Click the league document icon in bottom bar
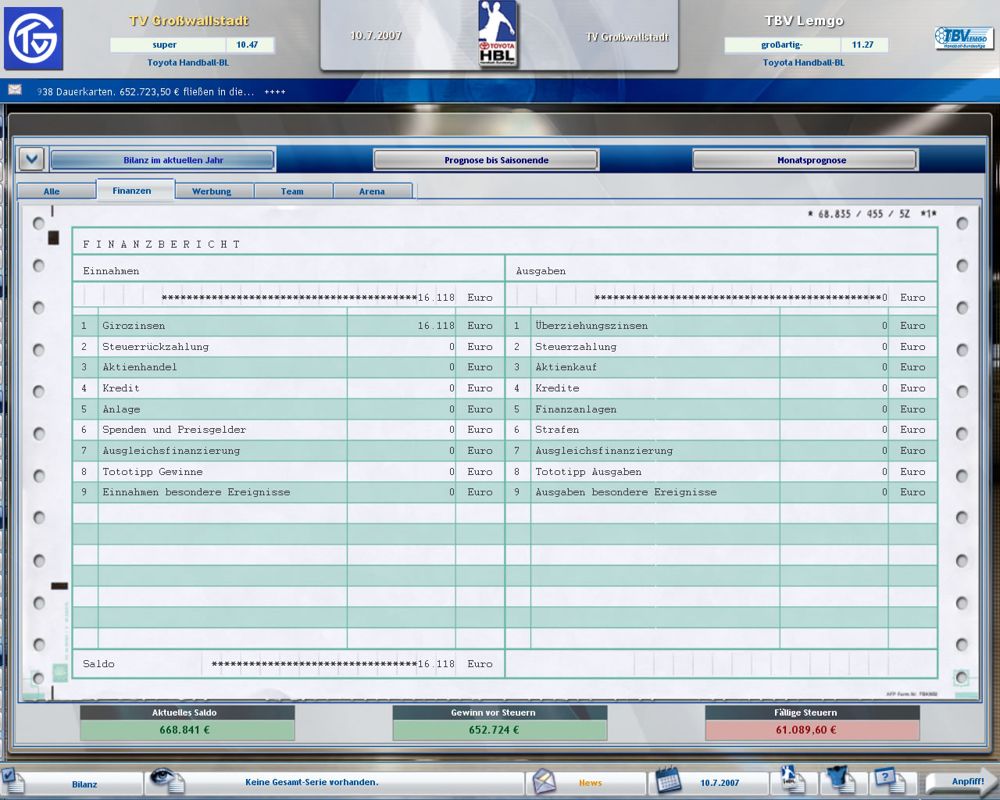 pyautogui.click(x=792, y=781)
